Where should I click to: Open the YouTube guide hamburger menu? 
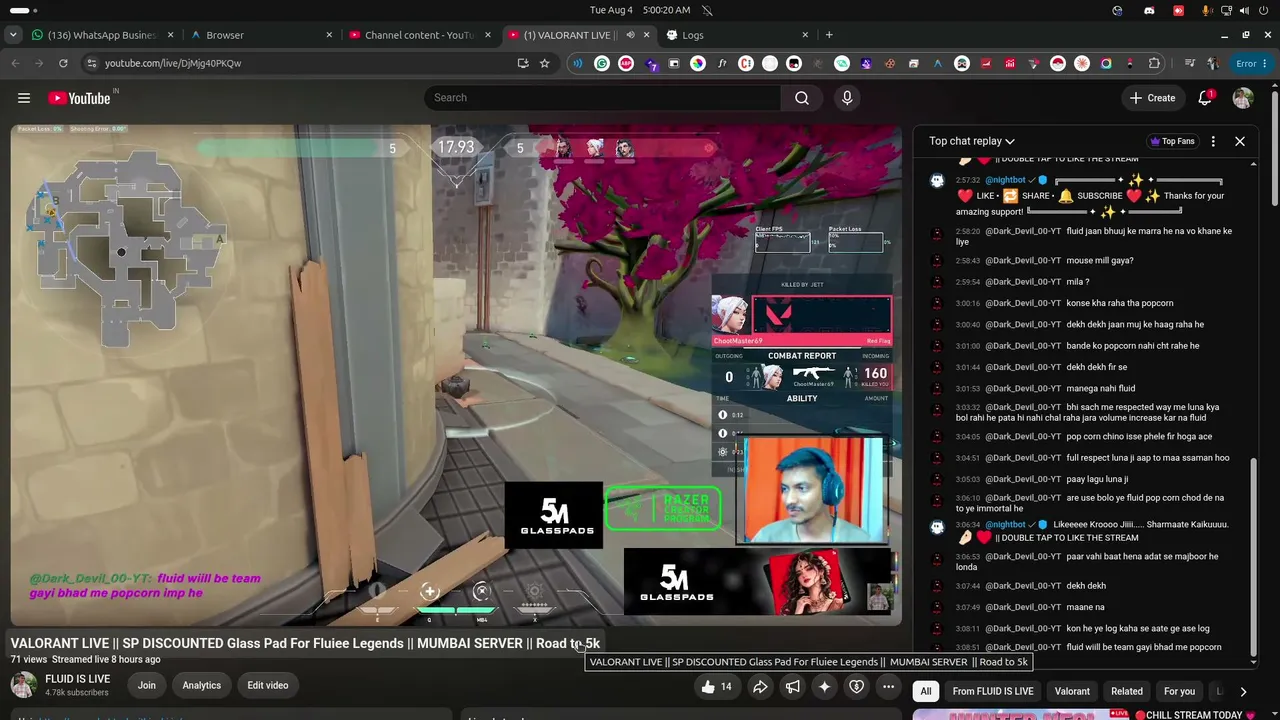coord(24,98)
